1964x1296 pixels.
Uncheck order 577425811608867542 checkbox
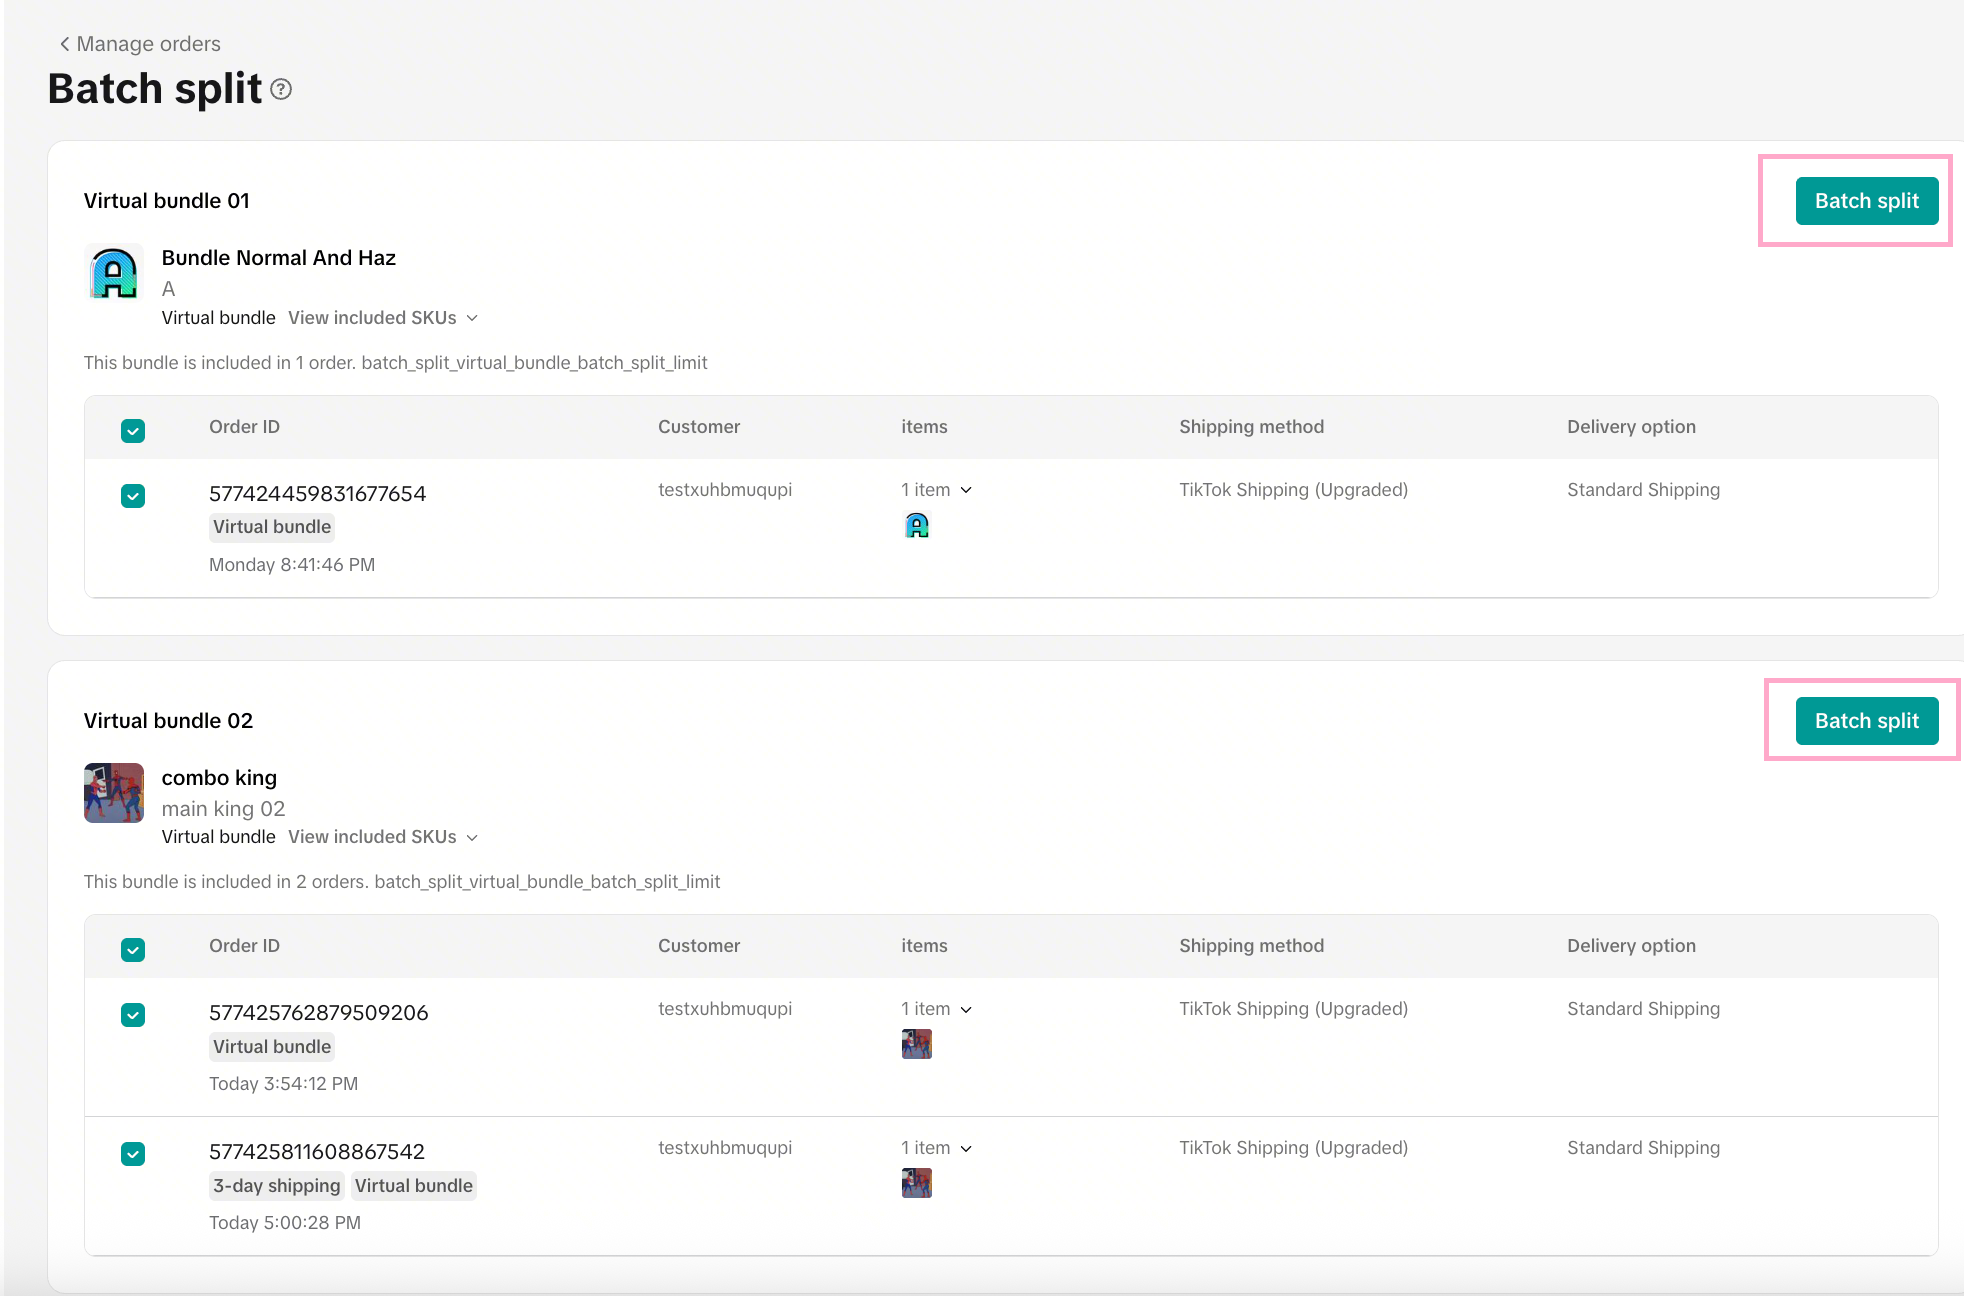133,1154
